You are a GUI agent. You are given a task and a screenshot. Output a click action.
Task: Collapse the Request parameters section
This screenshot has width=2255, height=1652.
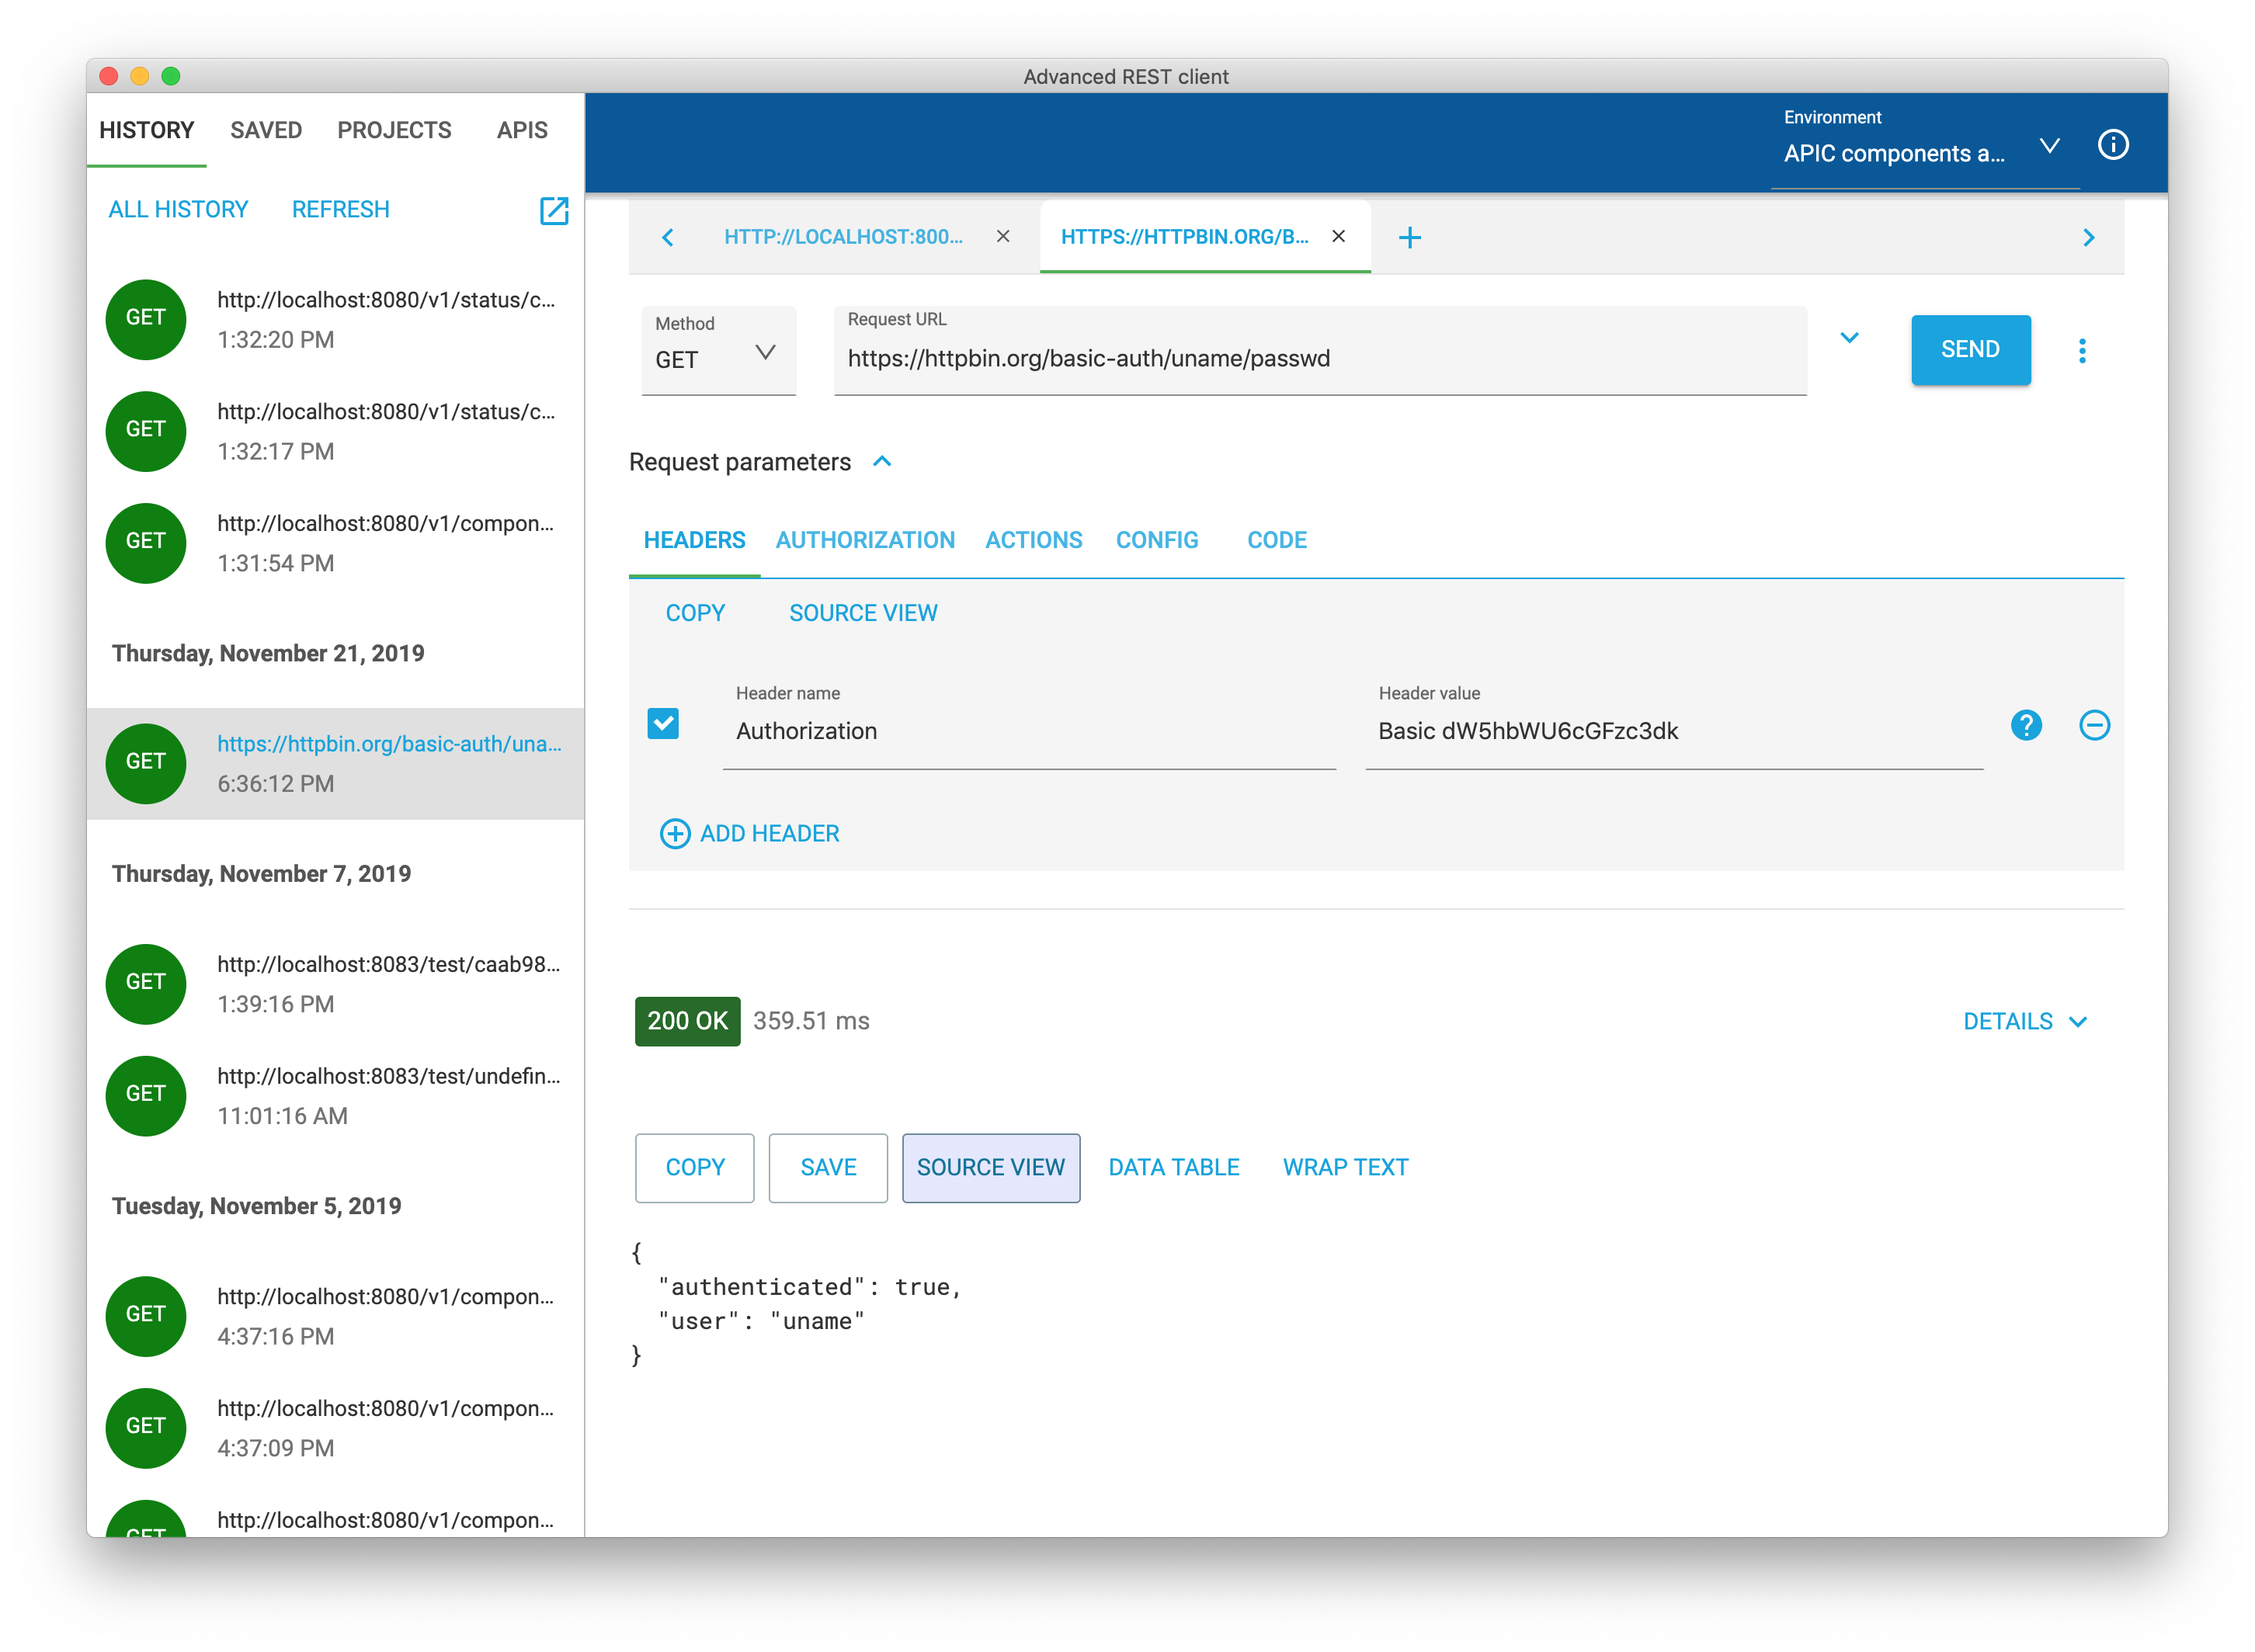(x=881, y=462)
